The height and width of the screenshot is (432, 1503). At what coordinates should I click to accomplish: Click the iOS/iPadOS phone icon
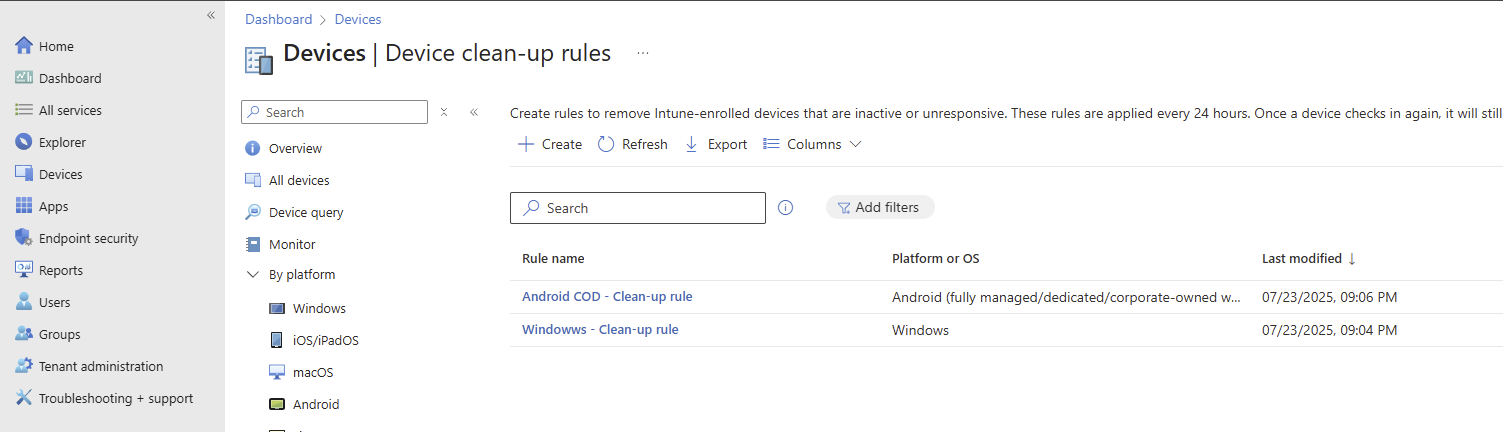click(x=277, y=340)
